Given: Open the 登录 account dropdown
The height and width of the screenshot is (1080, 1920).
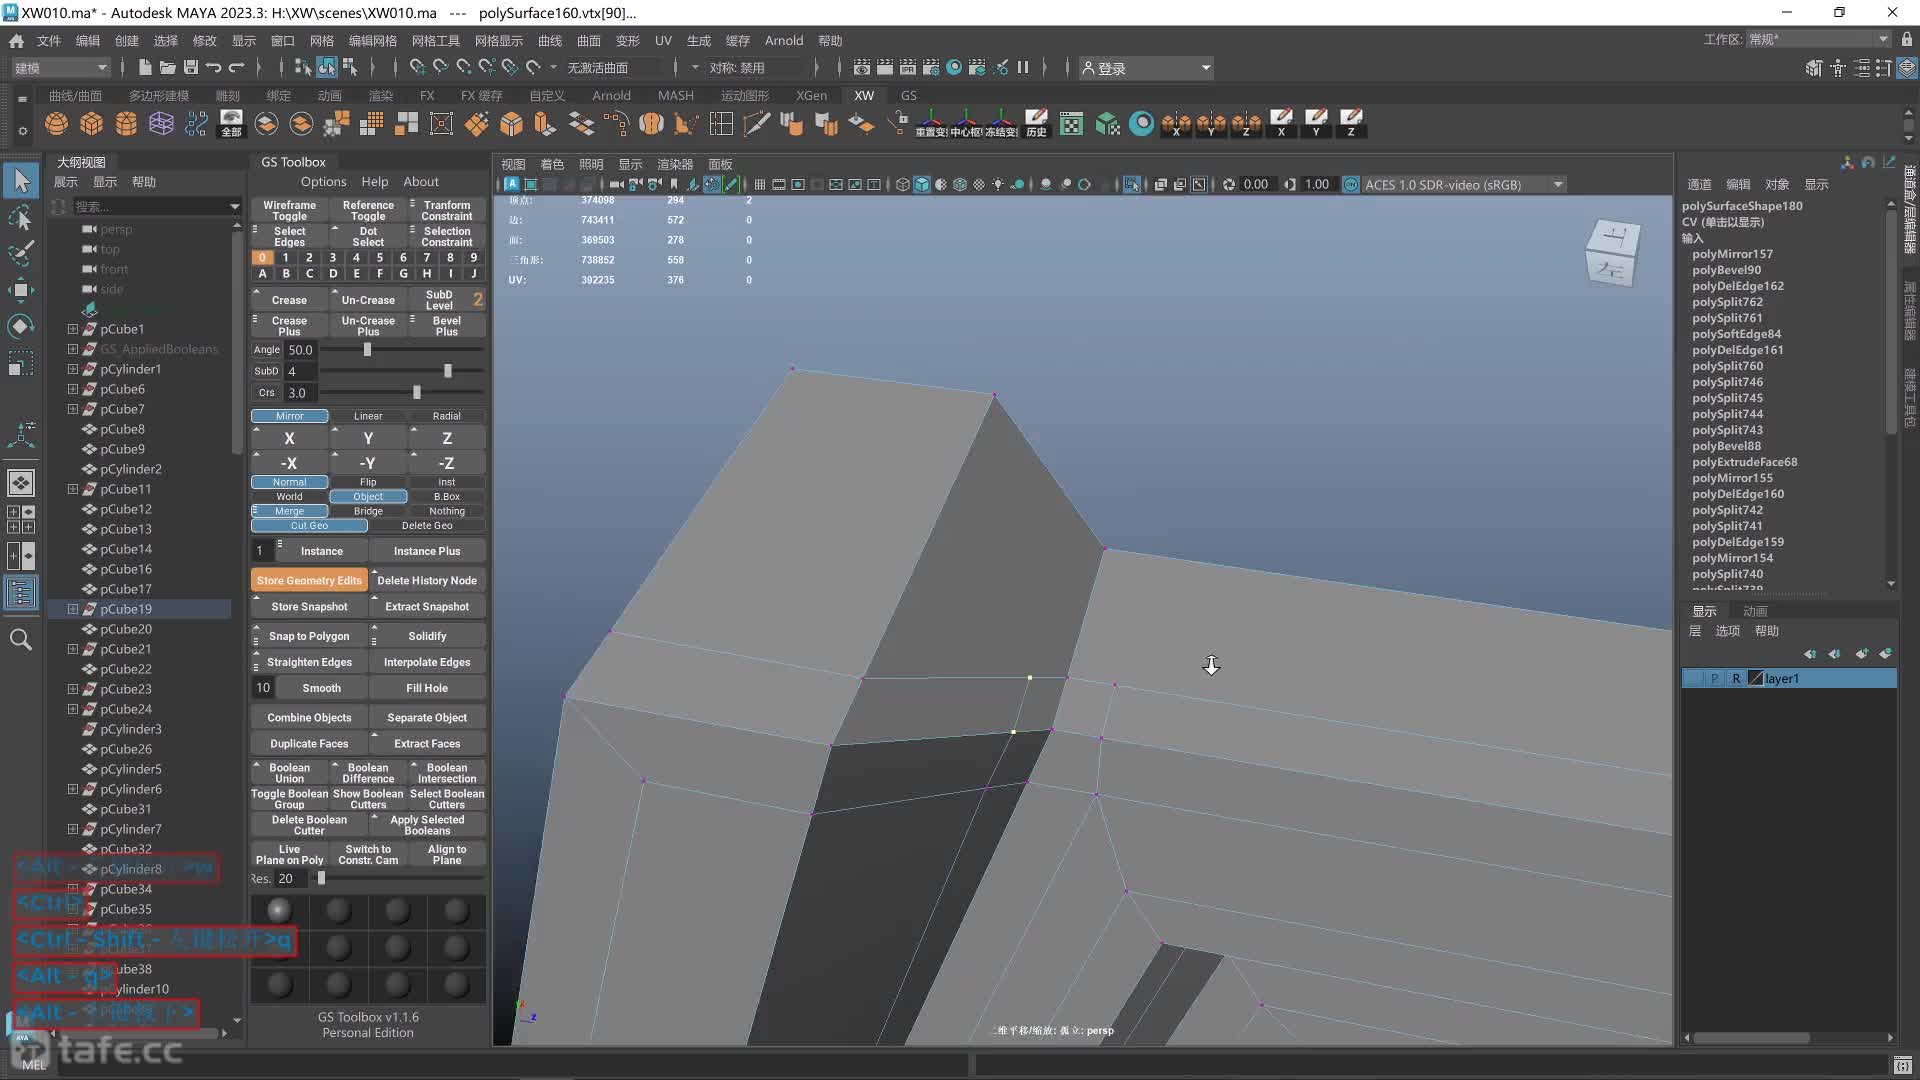Looking at the screenshot, I should (x=1146, y=67).
